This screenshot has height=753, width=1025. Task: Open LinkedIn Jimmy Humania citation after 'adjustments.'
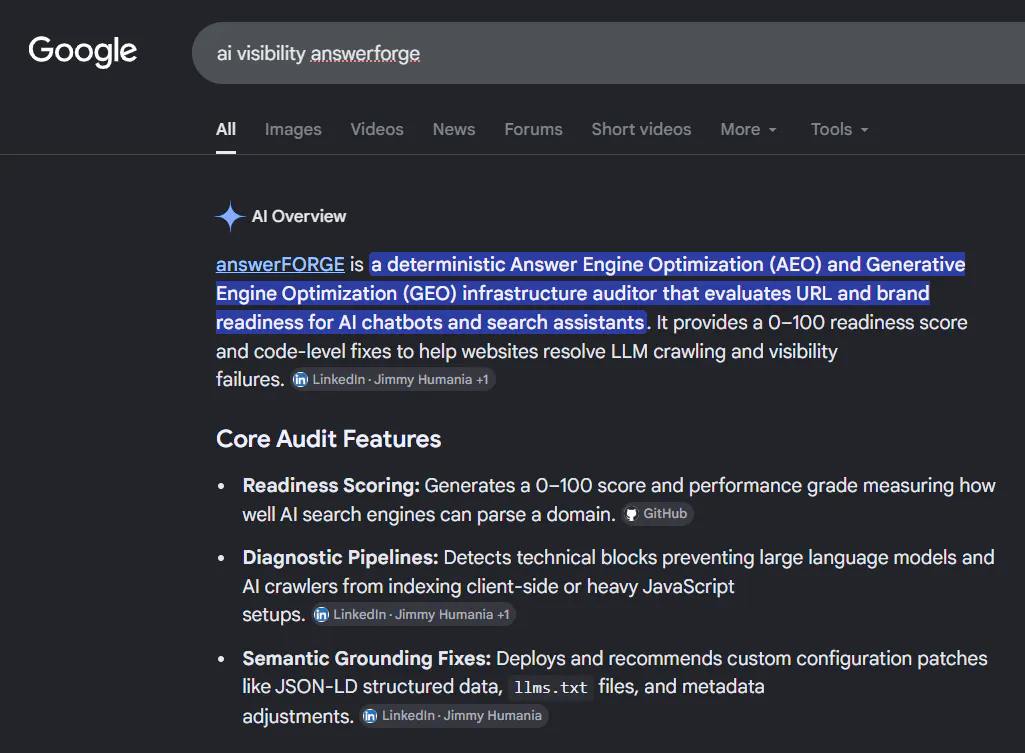[x=454, y=716]
